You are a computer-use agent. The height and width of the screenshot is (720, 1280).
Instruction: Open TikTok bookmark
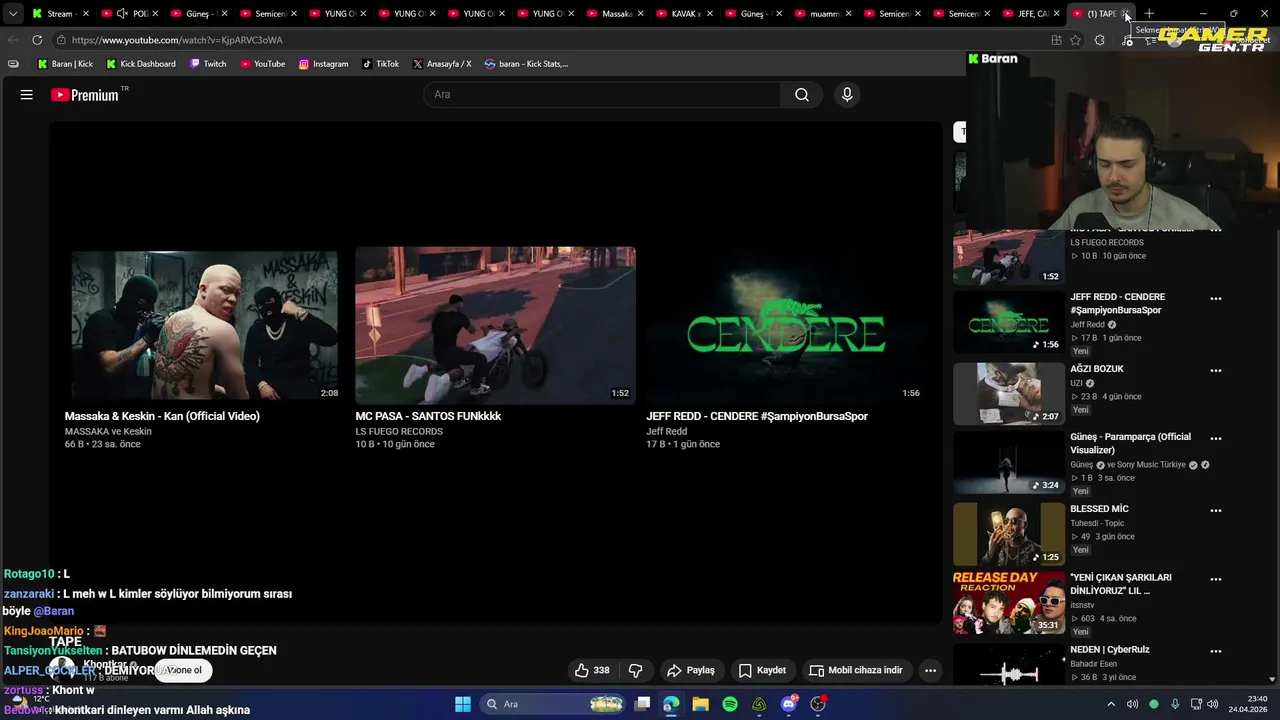tap(380, 64)
